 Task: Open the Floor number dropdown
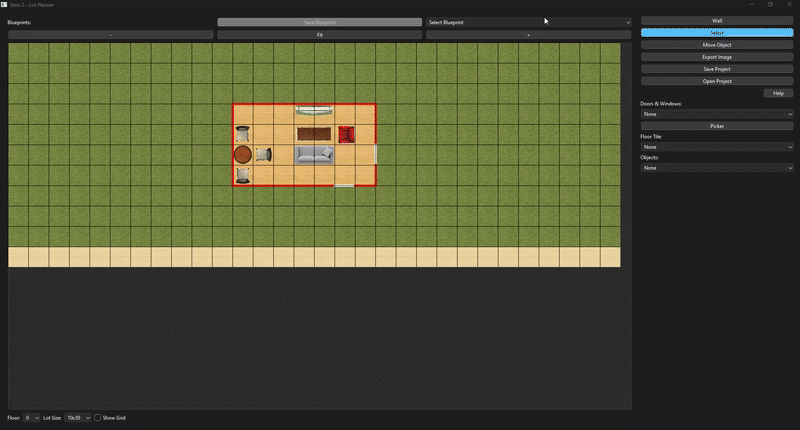coord(32,418)
